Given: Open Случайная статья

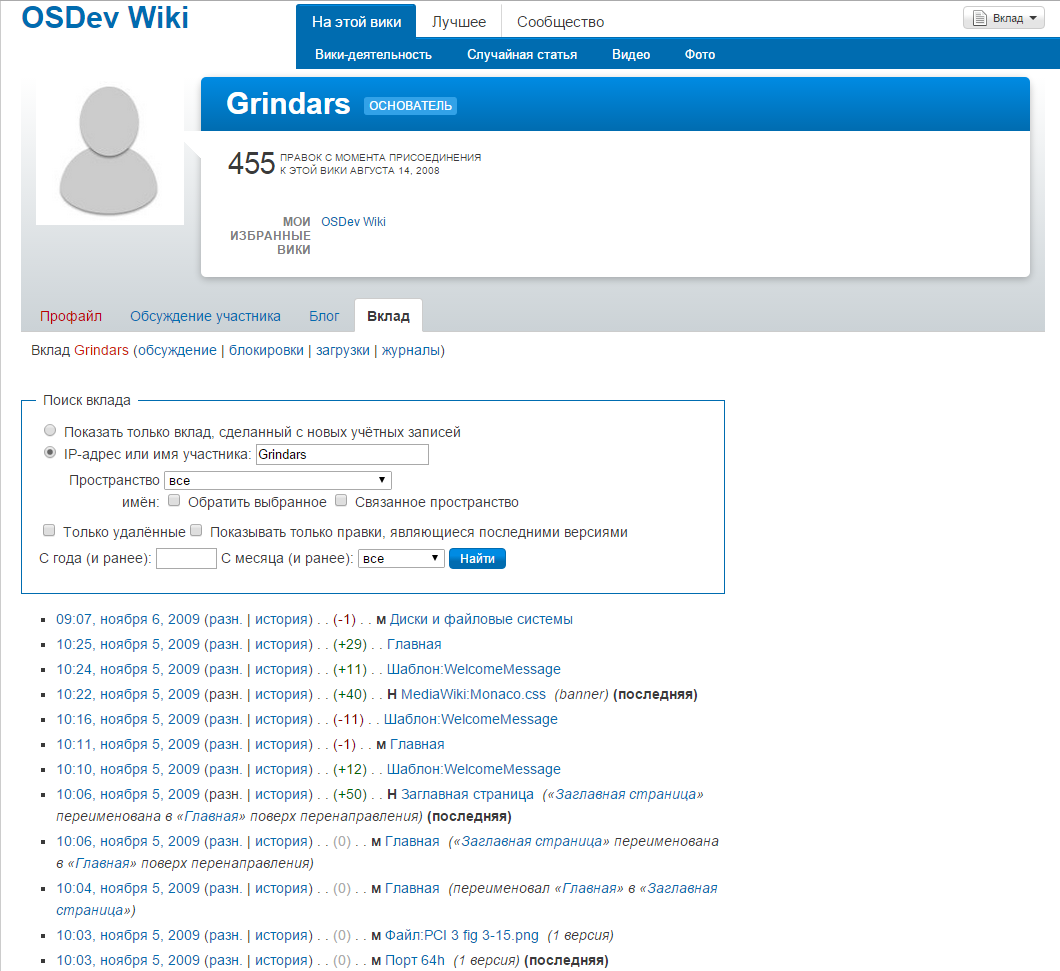Looking at the screenshot, I should click(522, 54).
